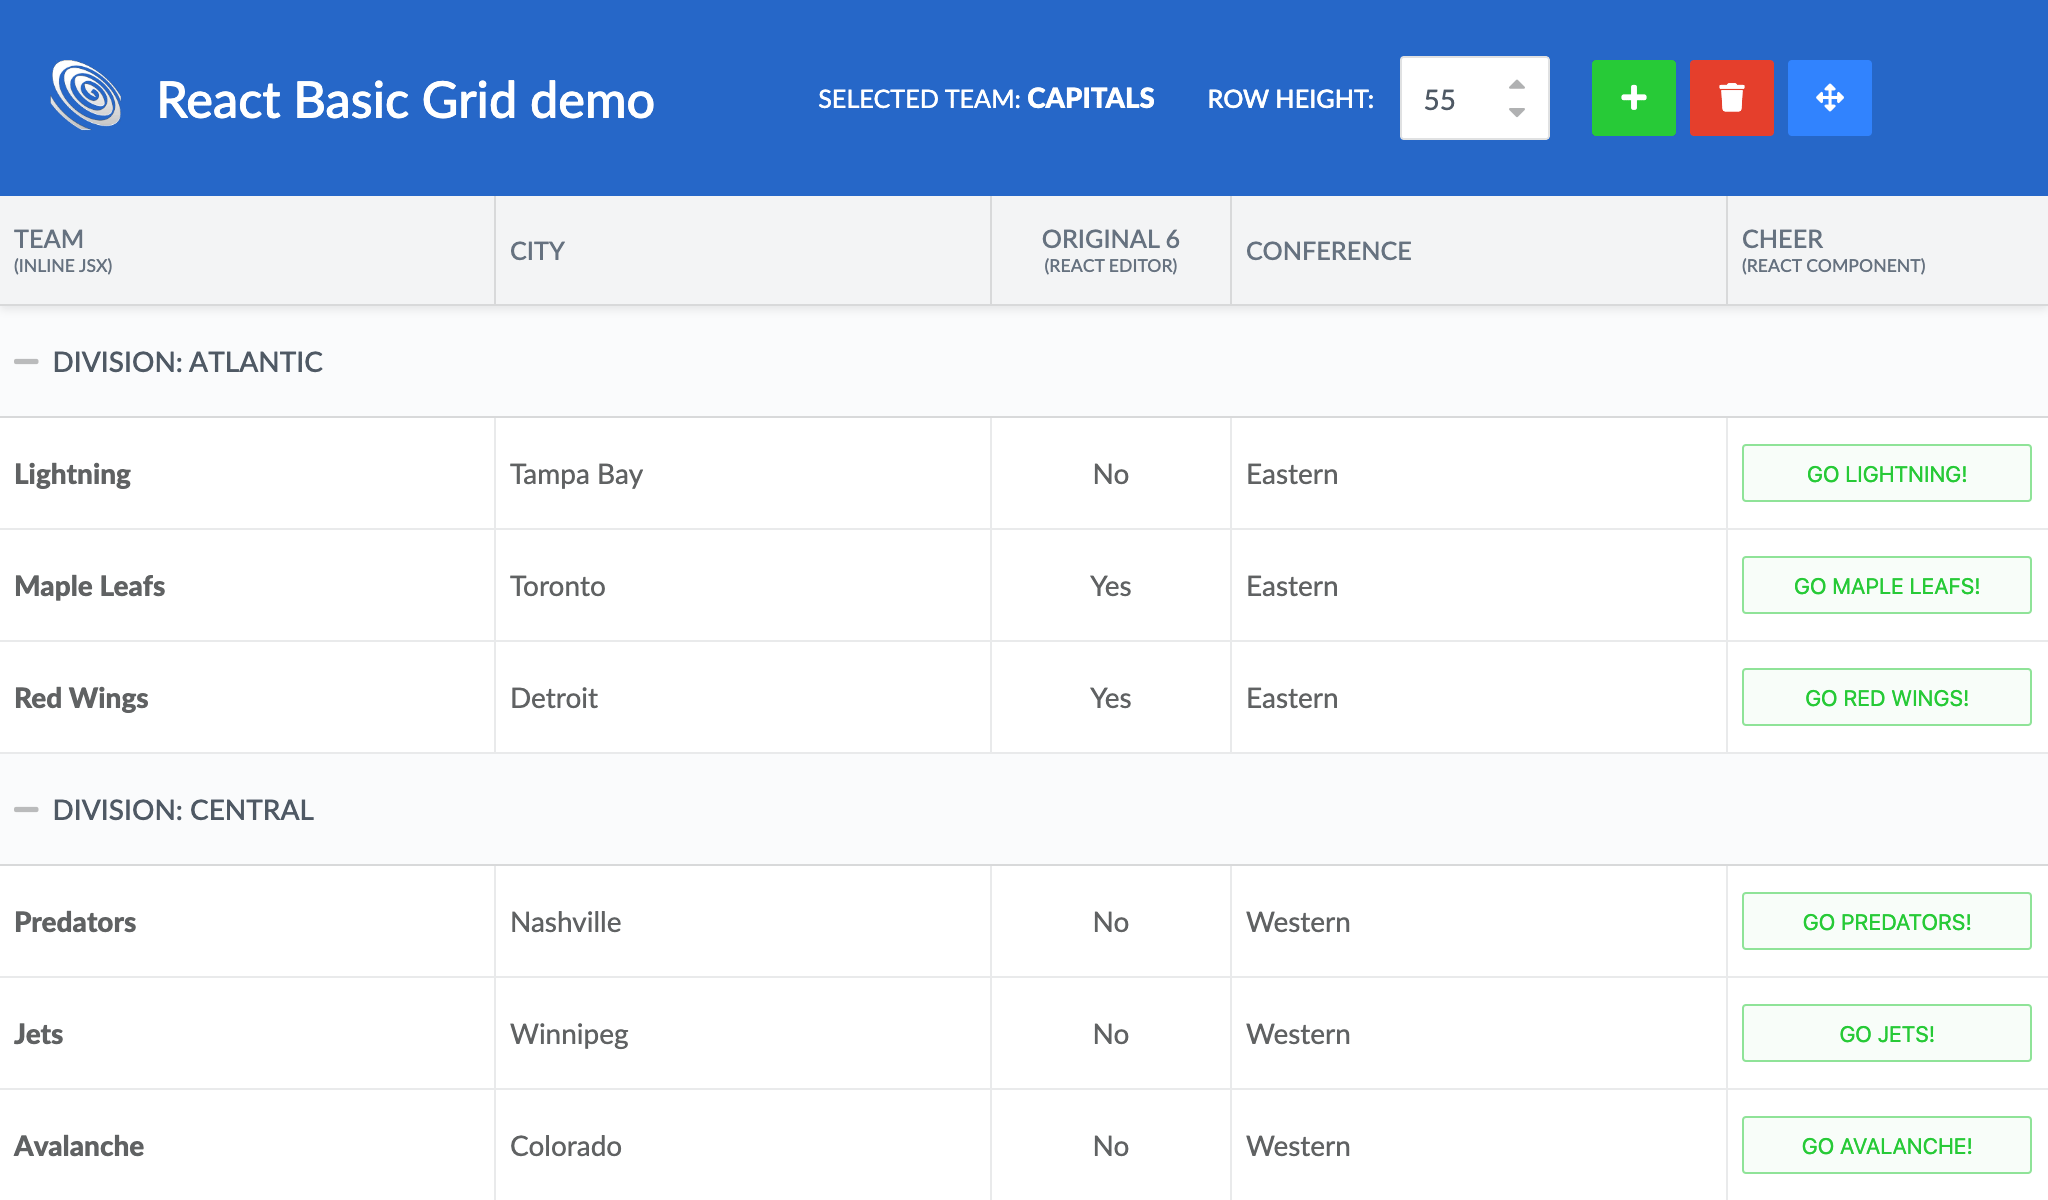Click the blue move rows icon

tap(1829, 97)
